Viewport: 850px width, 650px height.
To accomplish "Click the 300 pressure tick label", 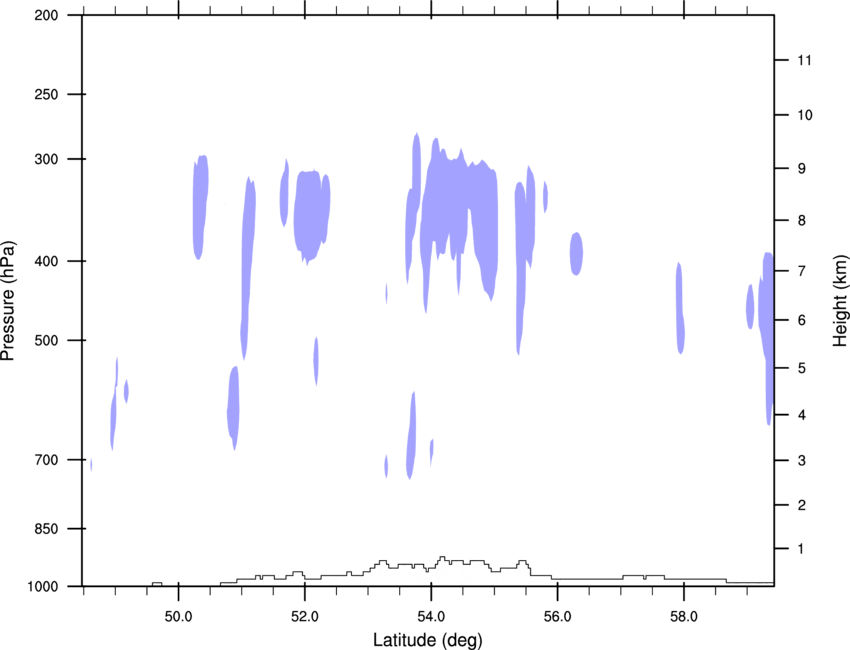I will click(x=46, y=159).
